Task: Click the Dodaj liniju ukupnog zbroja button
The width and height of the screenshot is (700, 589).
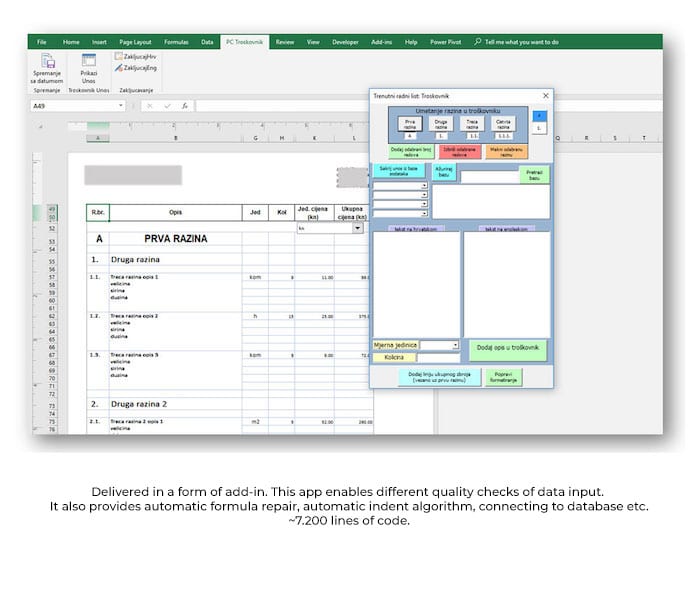Action: pos(439,377)
